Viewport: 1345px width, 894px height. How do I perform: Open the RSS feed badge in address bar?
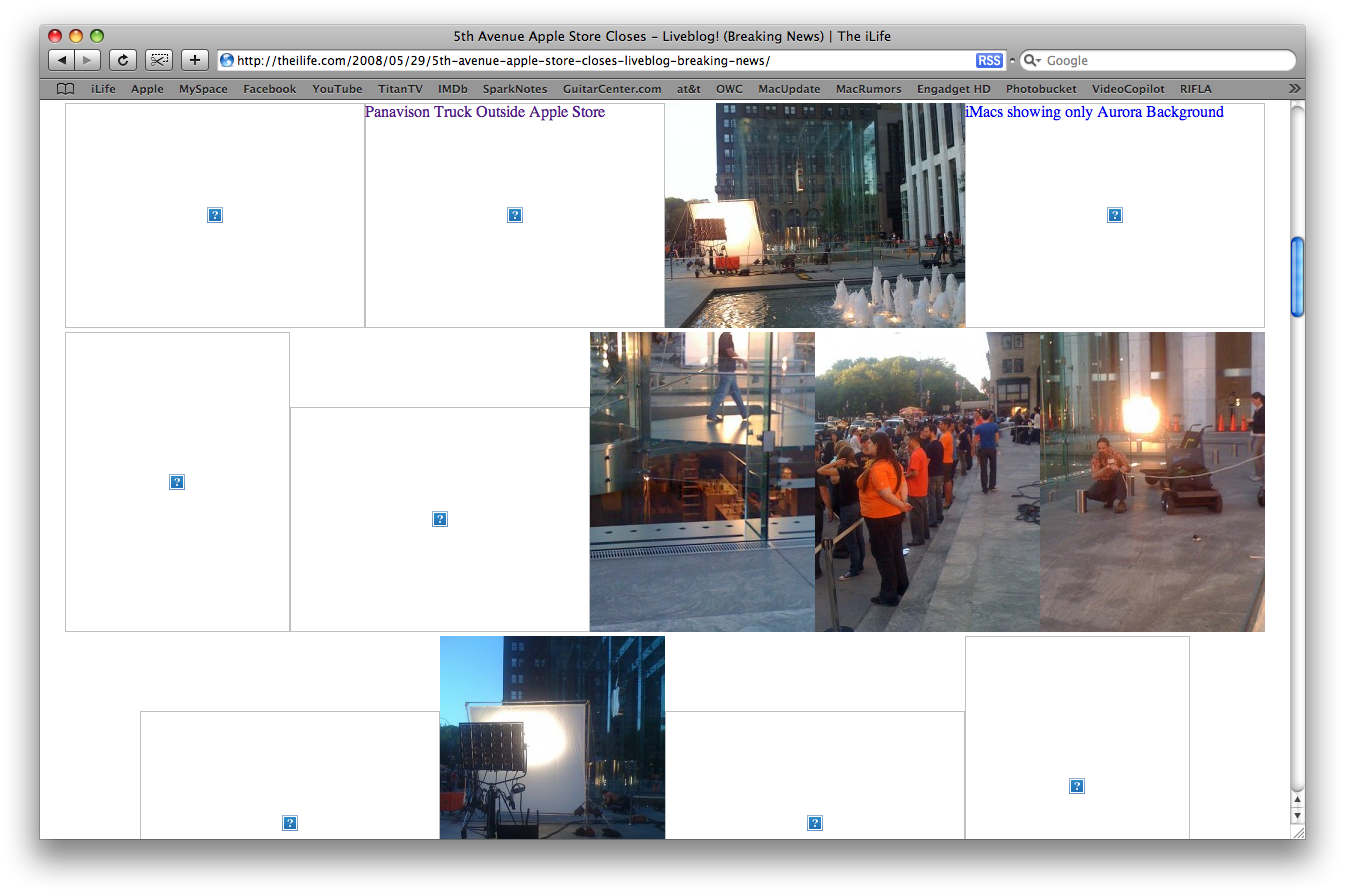point(989,61)
